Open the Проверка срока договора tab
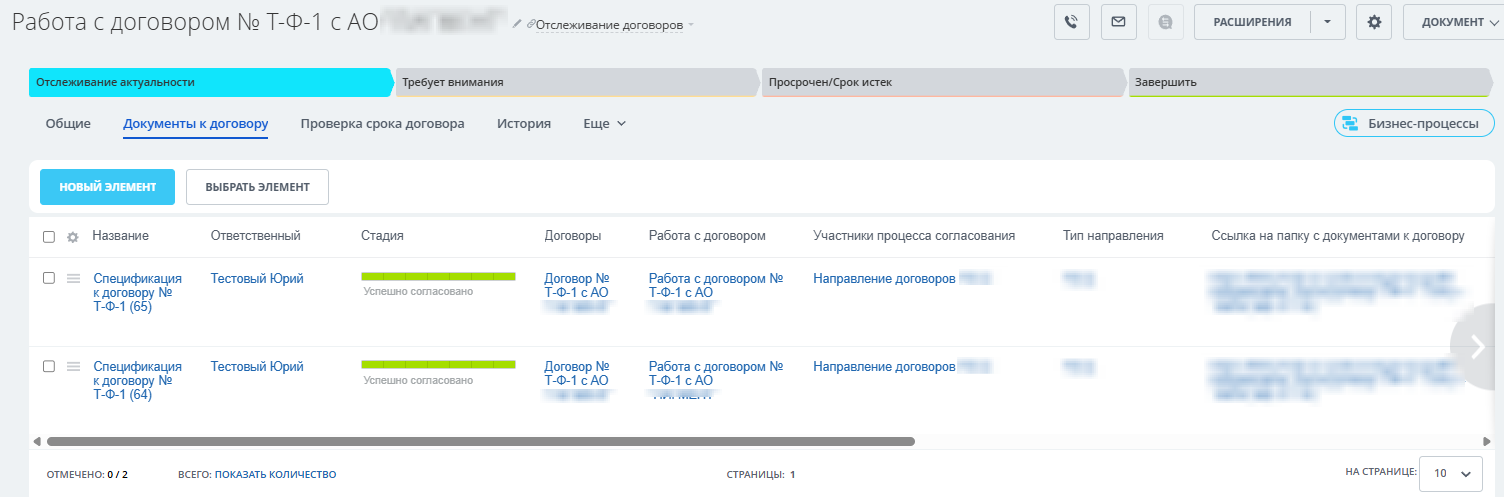Viewport: 1504px width, 497px height. 382,124
